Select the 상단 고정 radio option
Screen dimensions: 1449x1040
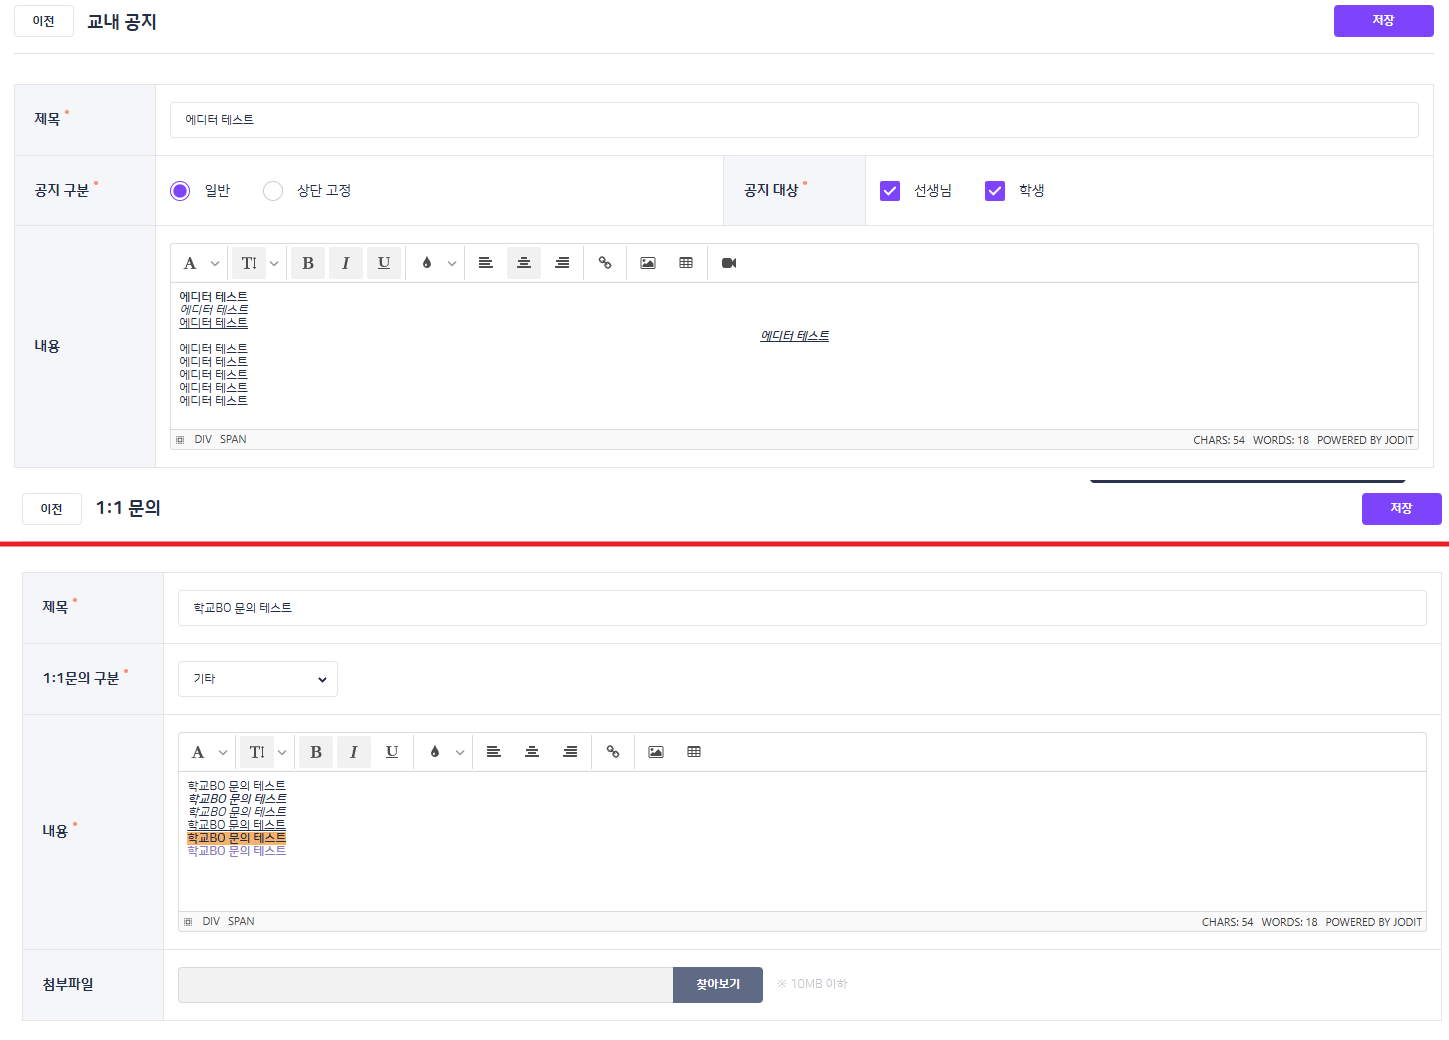(273, 191)
